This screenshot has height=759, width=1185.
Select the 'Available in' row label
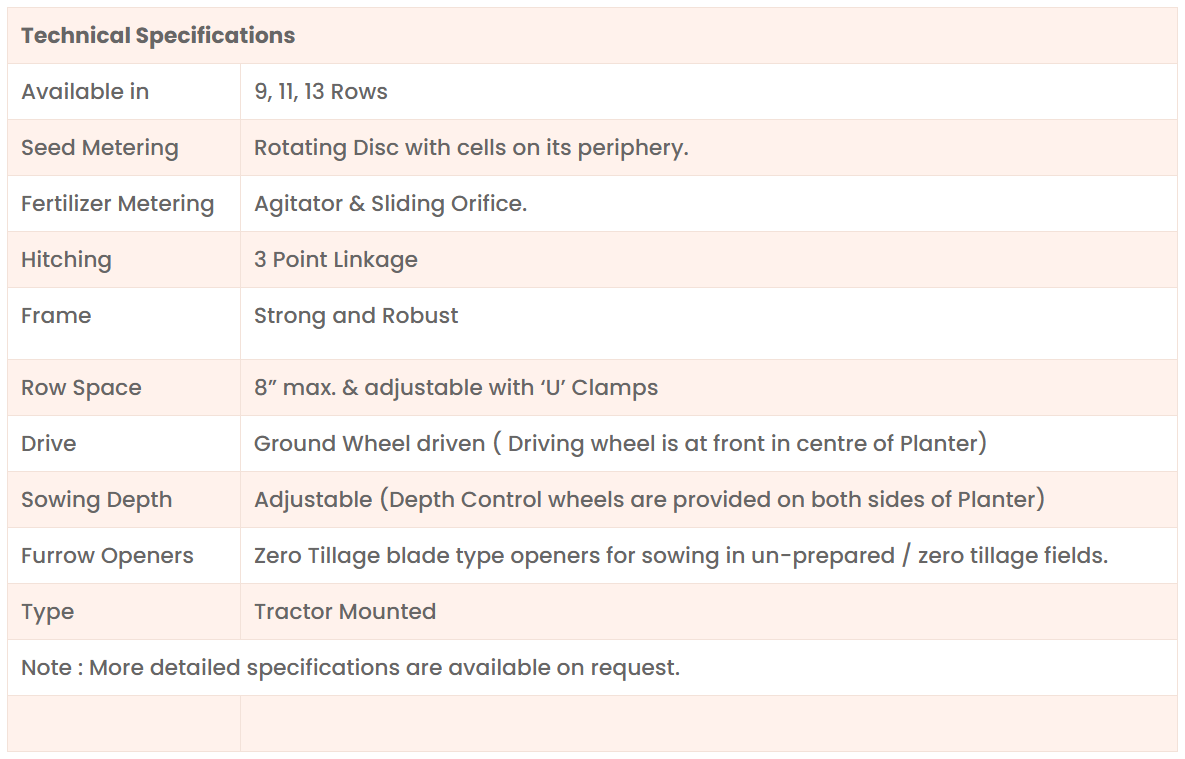85,92
